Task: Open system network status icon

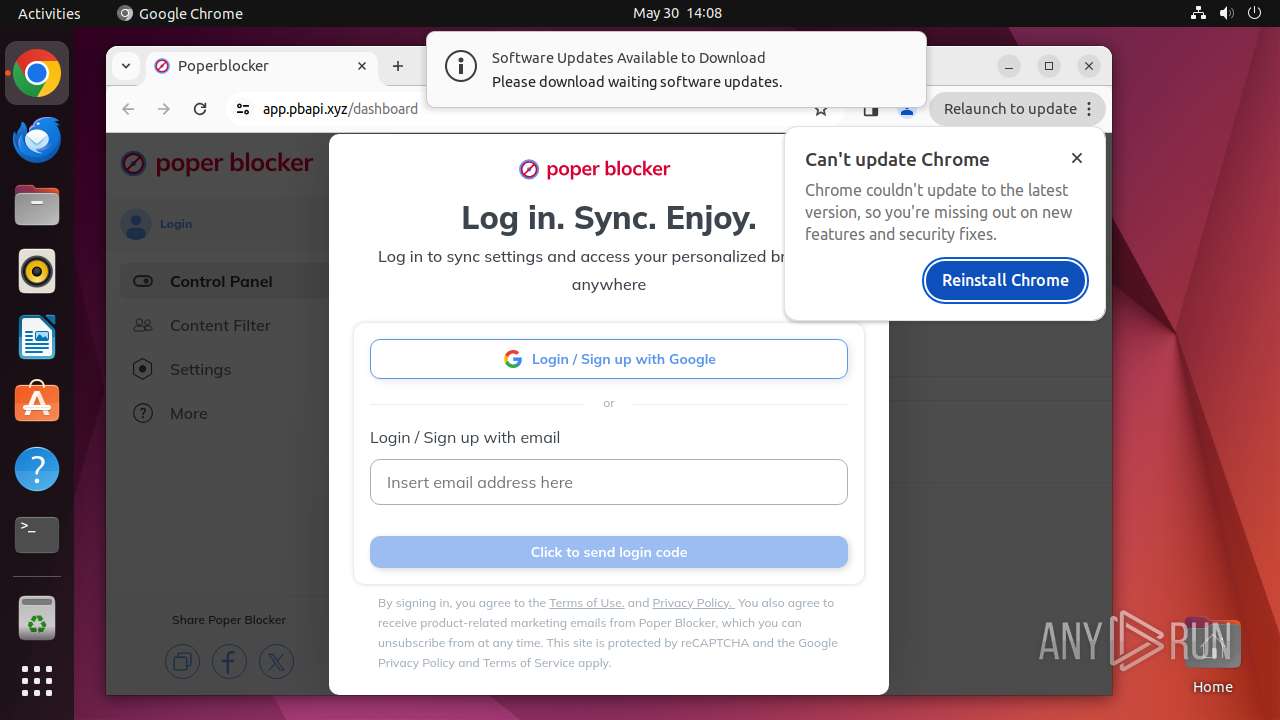Action: [1199, 13]
